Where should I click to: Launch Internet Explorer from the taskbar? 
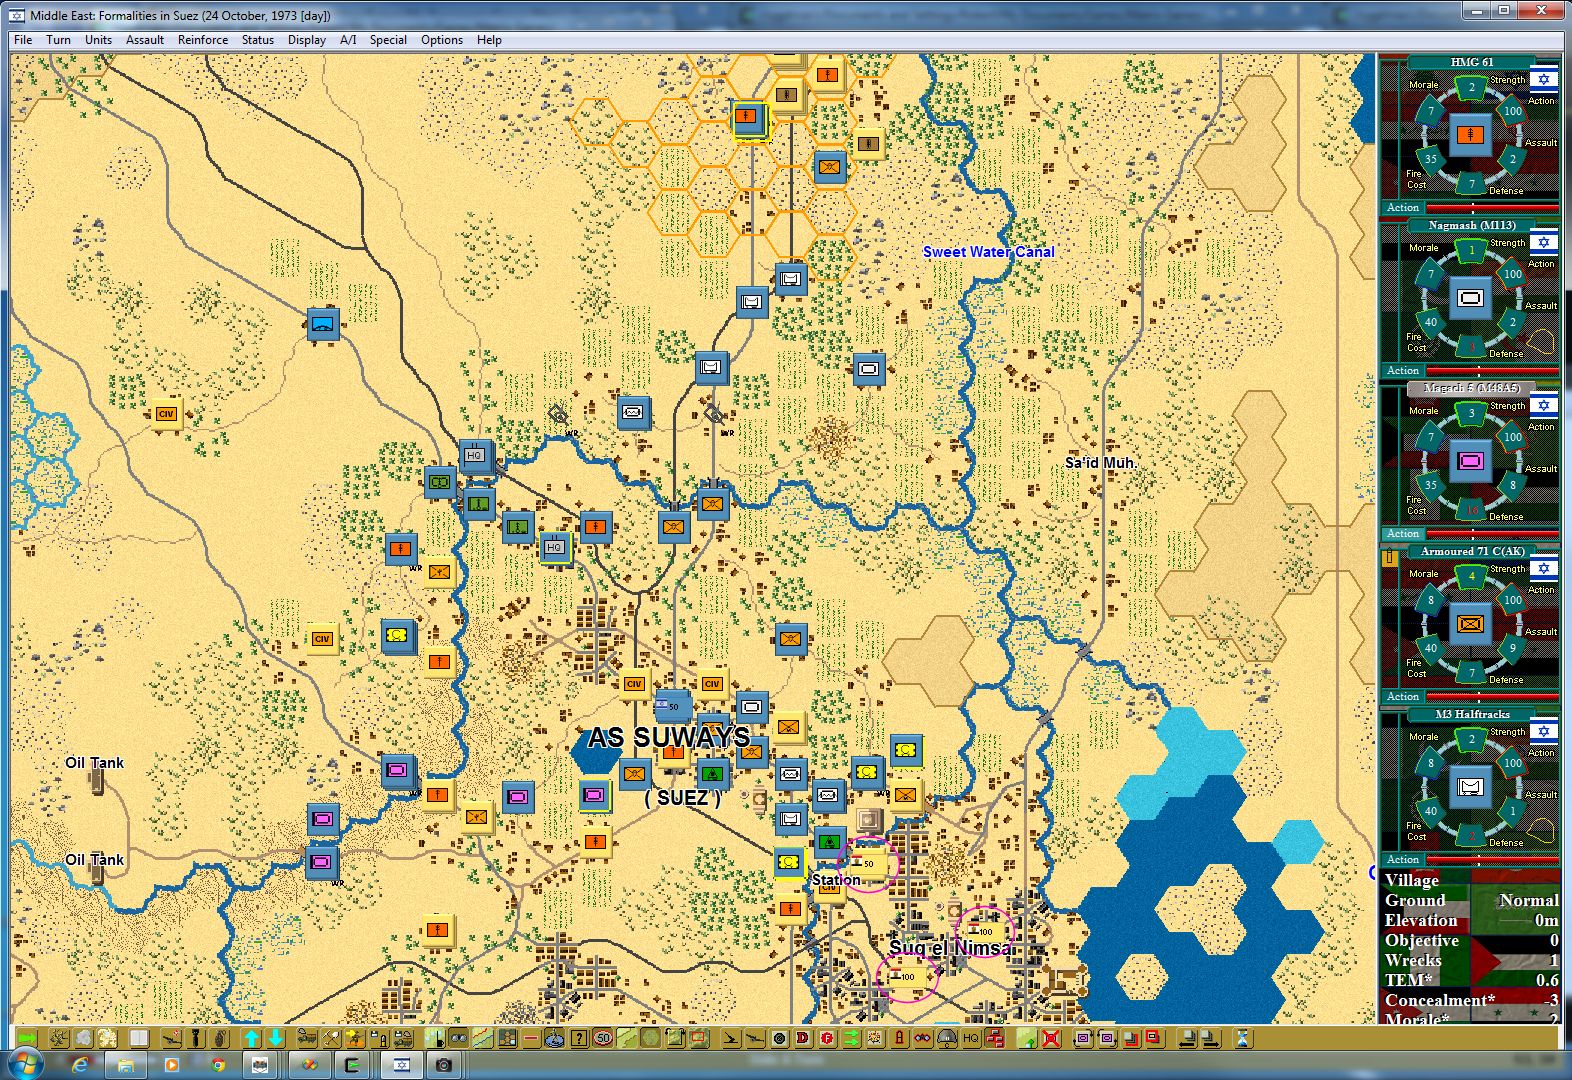79,1064
